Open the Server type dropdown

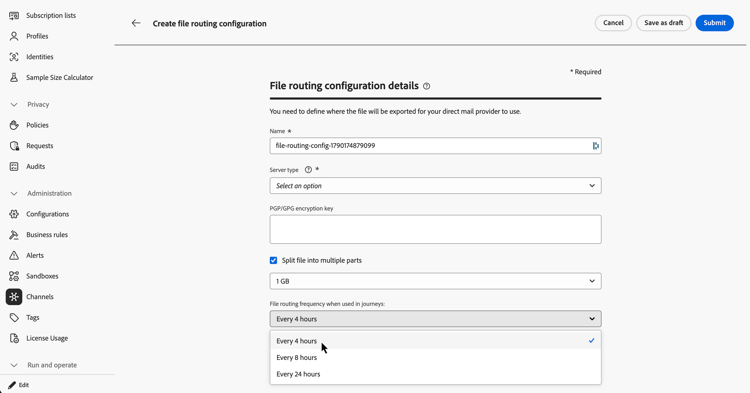point(435,186)
